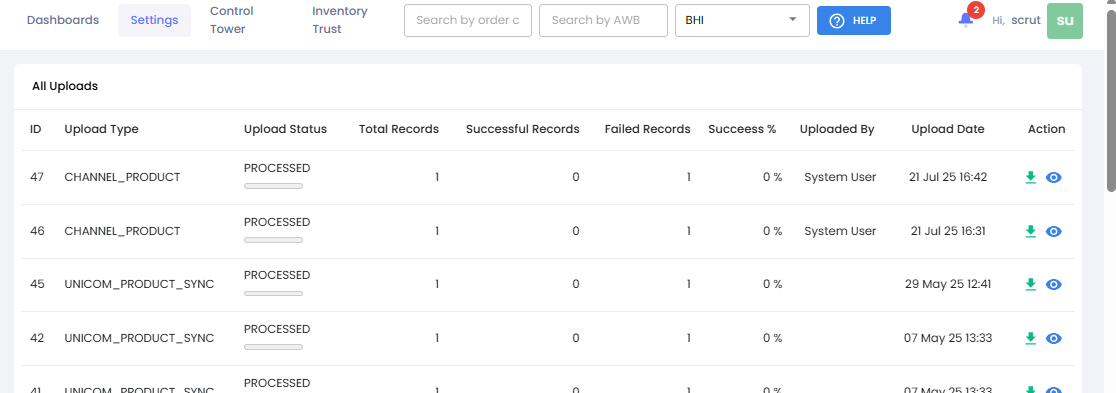Viewport: 1116px width, 393px height.
Task: Click PROCESSED status in row 42
Action: (x=277, y=329)
